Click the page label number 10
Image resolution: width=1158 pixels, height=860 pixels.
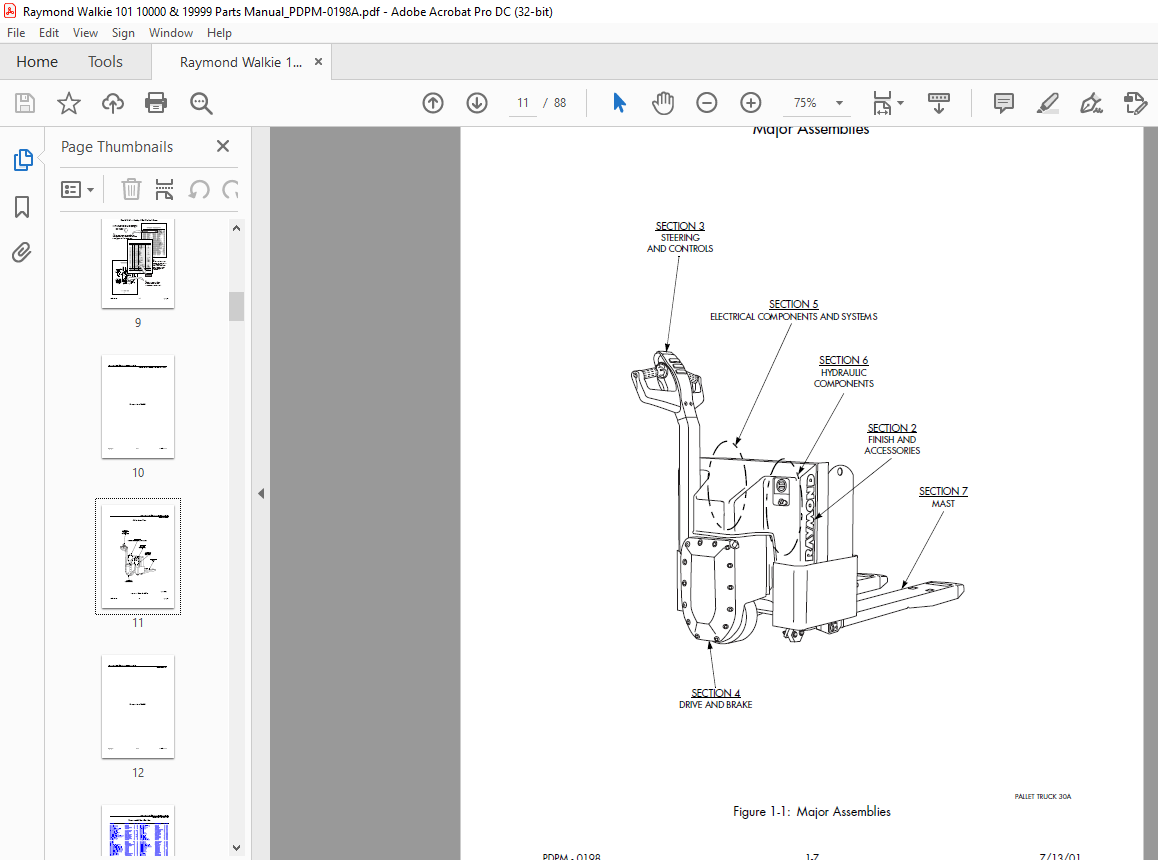138,473
